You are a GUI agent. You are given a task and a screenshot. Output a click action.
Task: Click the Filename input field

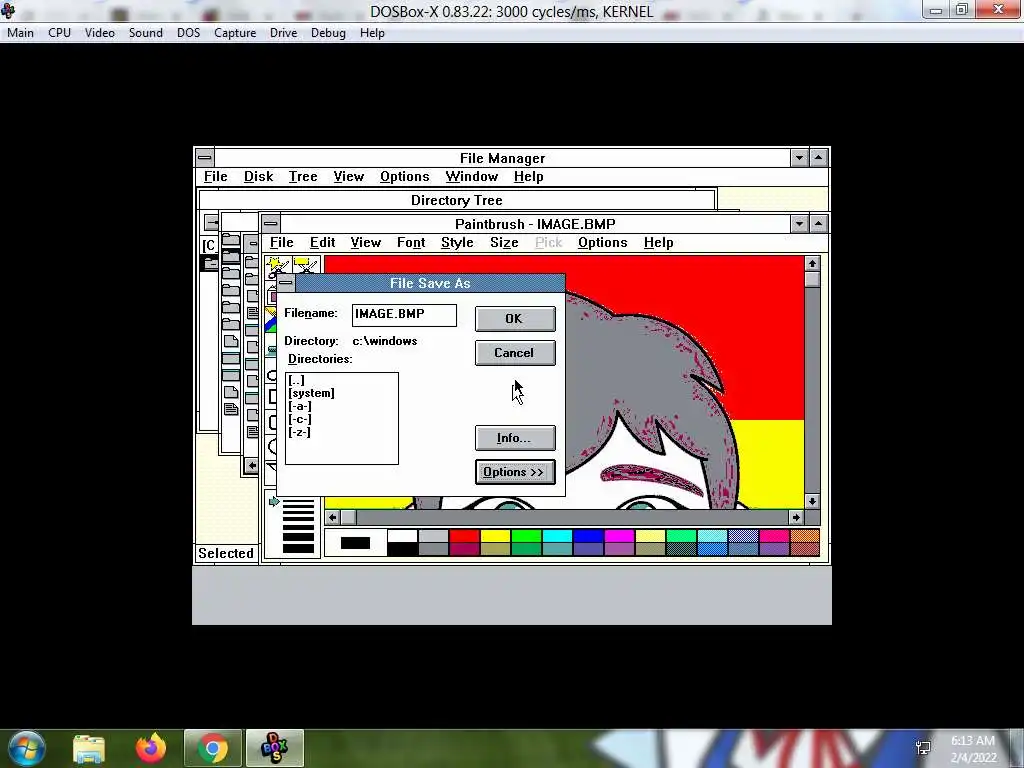pos(404,315)
